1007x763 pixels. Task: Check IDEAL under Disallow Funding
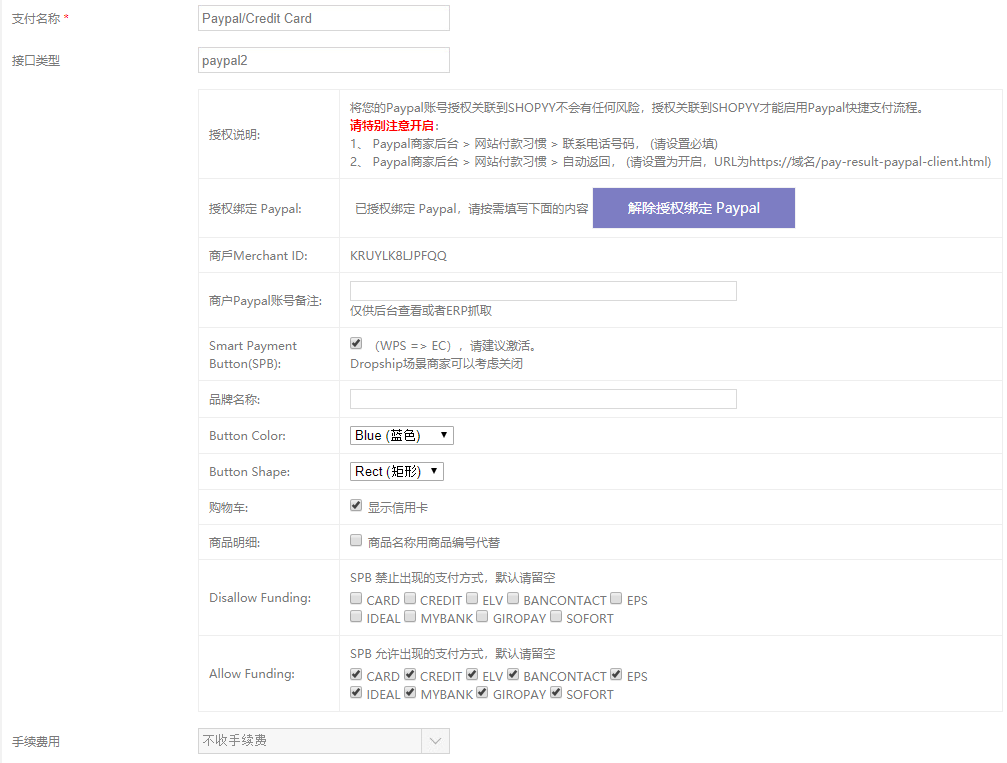click(x=355, y=617)
